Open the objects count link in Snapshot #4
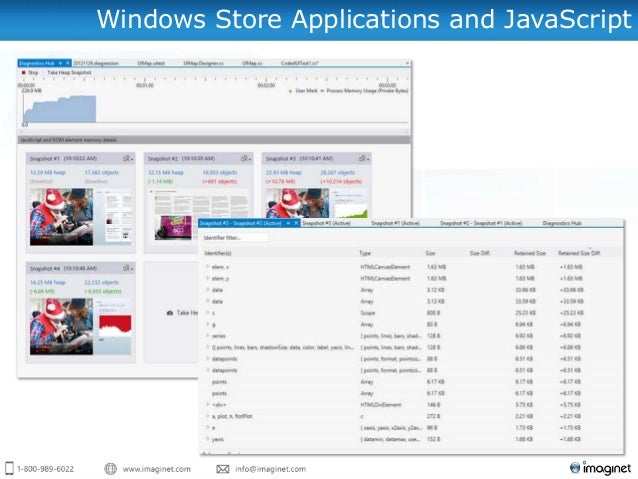This screenshot has height=479, width=638. [102, 282]
